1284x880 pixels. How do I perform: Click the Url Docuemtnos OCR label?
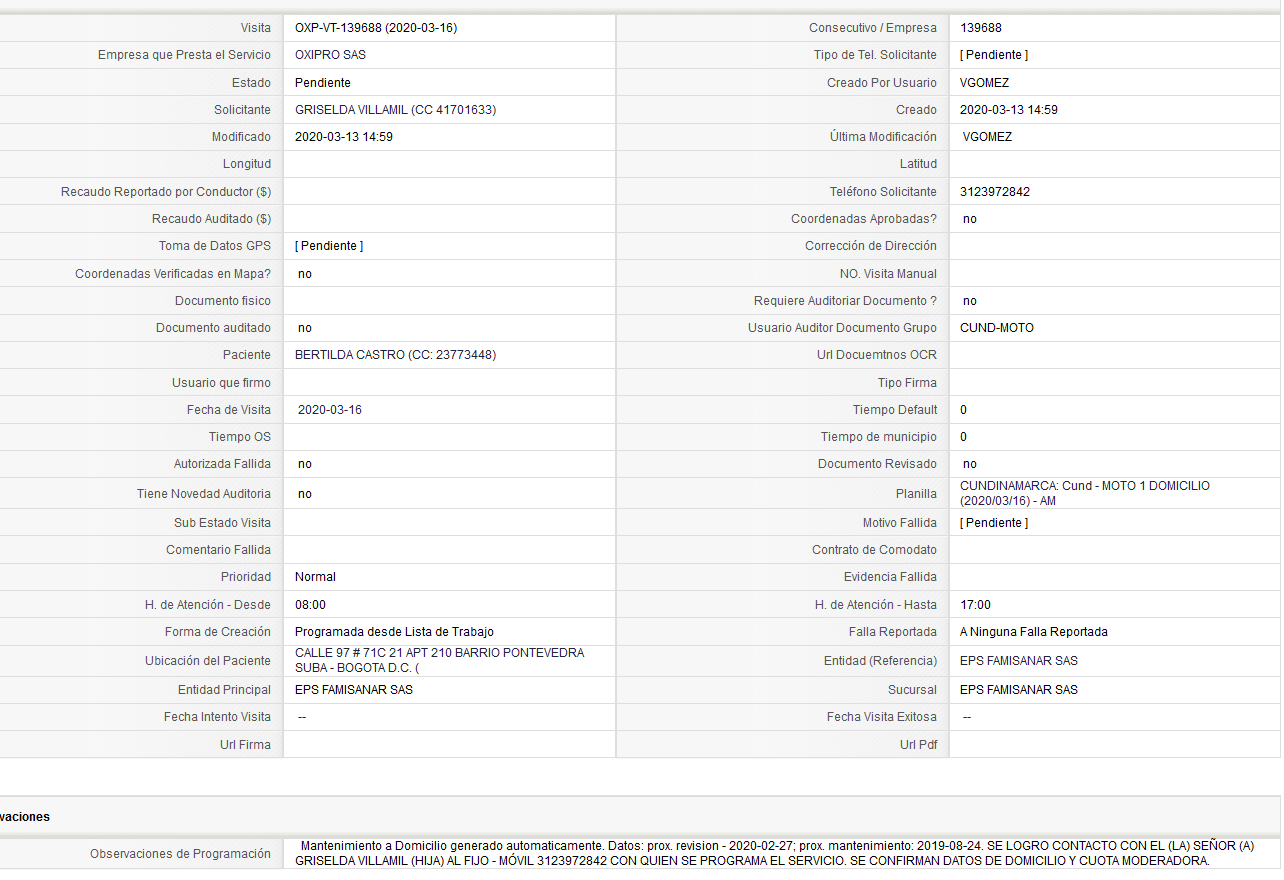pyautogui.click(x=877, y=355)
